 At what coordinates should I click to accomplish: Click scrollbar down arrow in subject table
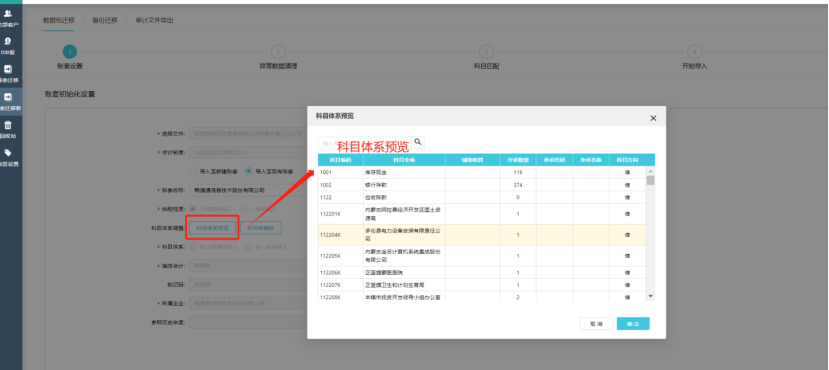(x=650, y=297)
